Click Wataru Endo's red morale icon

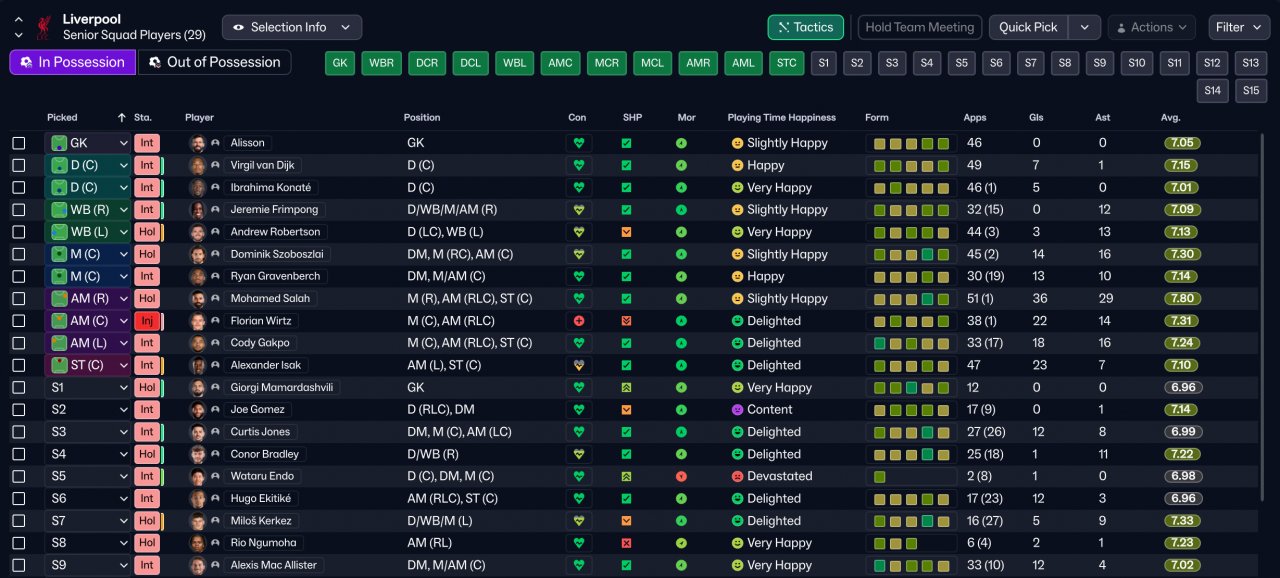681,476
